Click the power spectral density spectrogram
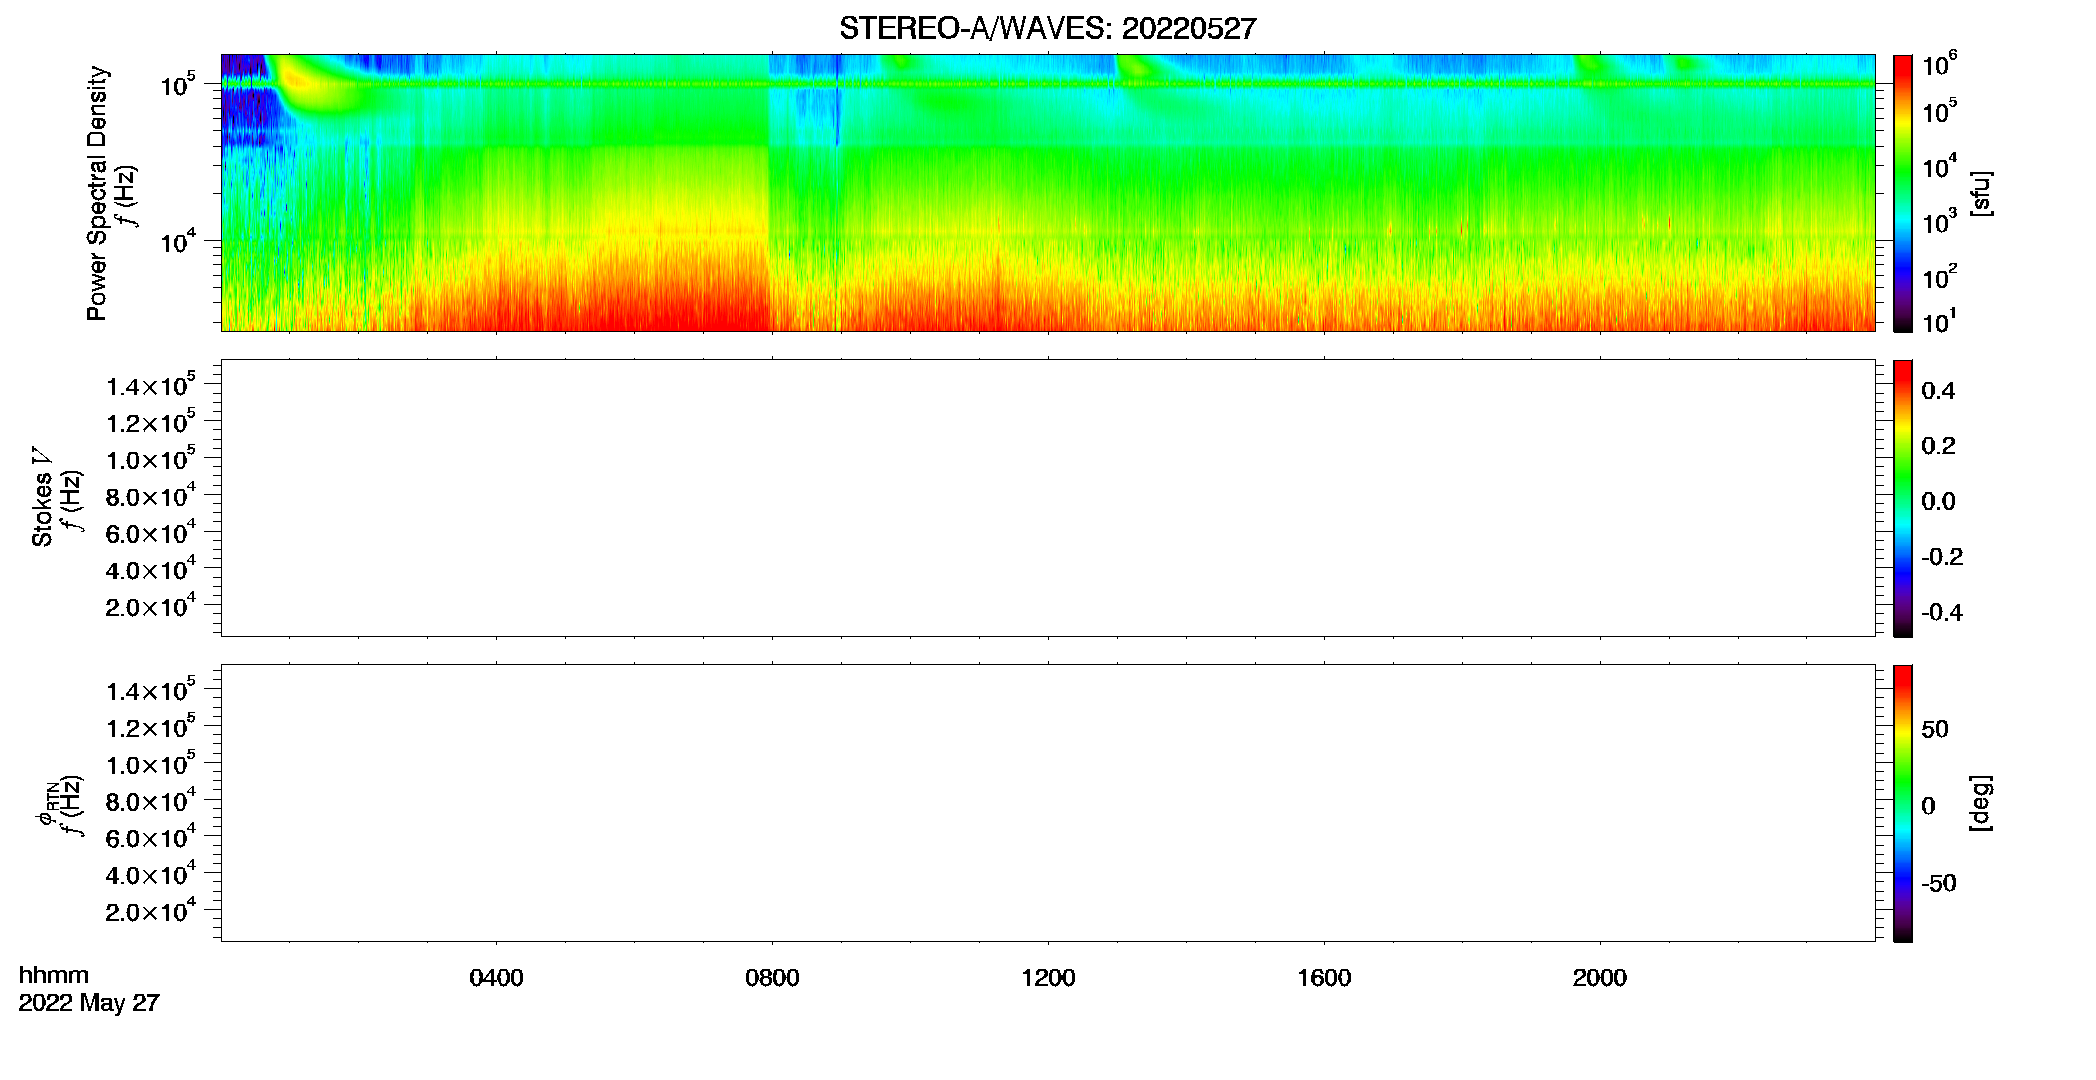 (x=1048, y=193)
